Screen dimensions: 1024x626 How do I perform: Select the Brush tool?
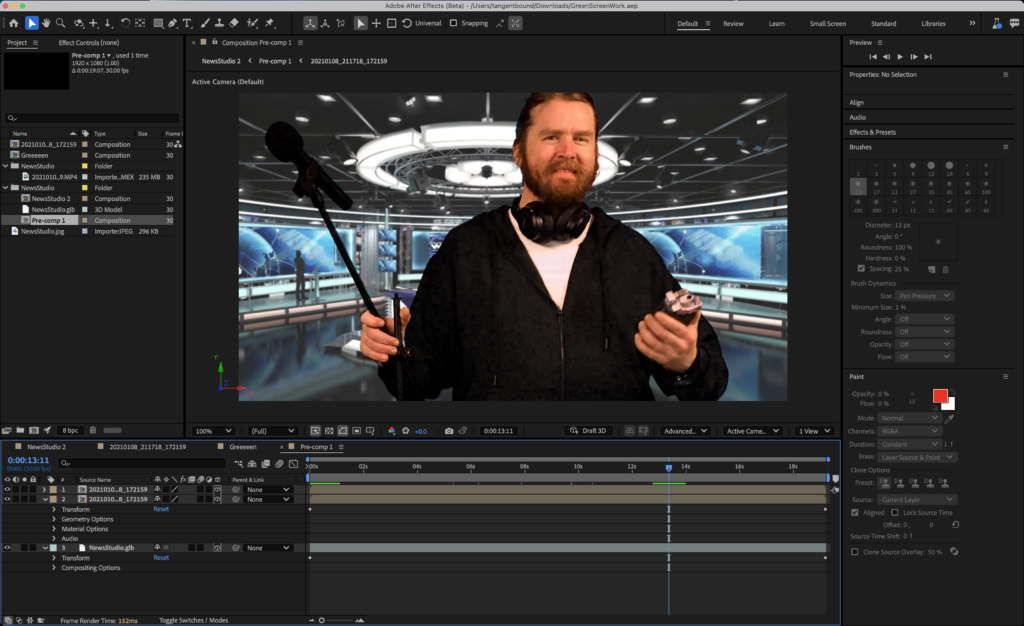(204, 22)
